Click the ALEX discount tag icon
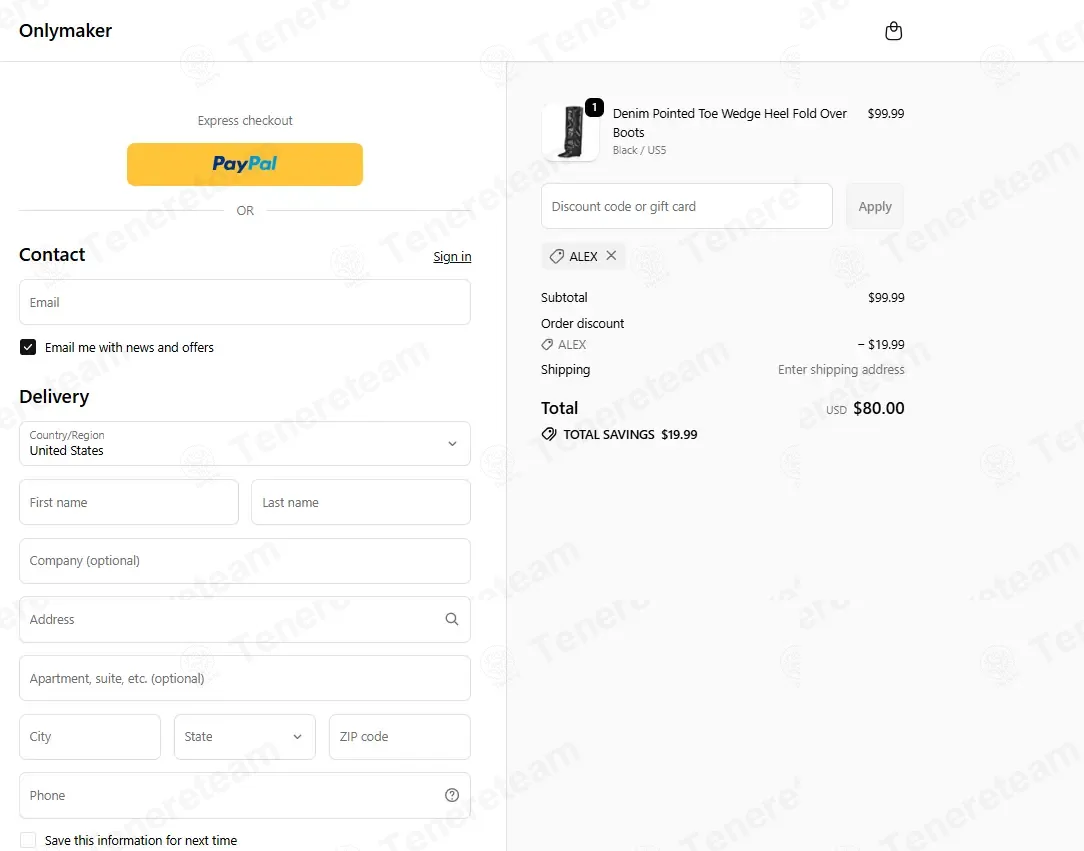 pos(557,256)
